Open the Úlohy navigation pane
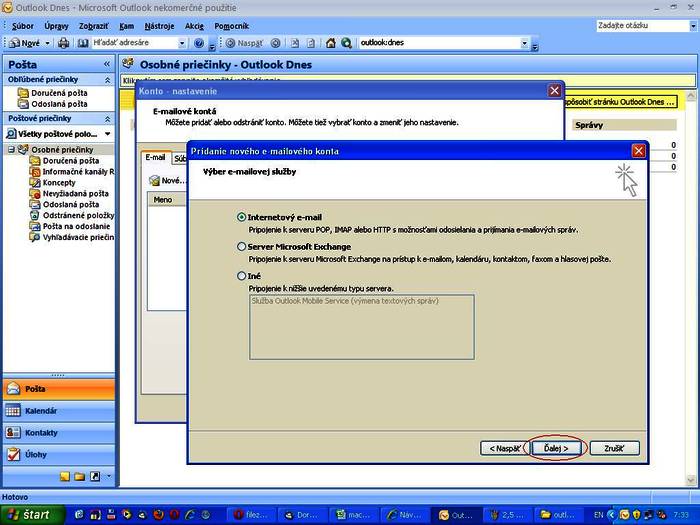The width and height of the screenshot is (700, 525). pyautogui.click(x=59, y=454)
